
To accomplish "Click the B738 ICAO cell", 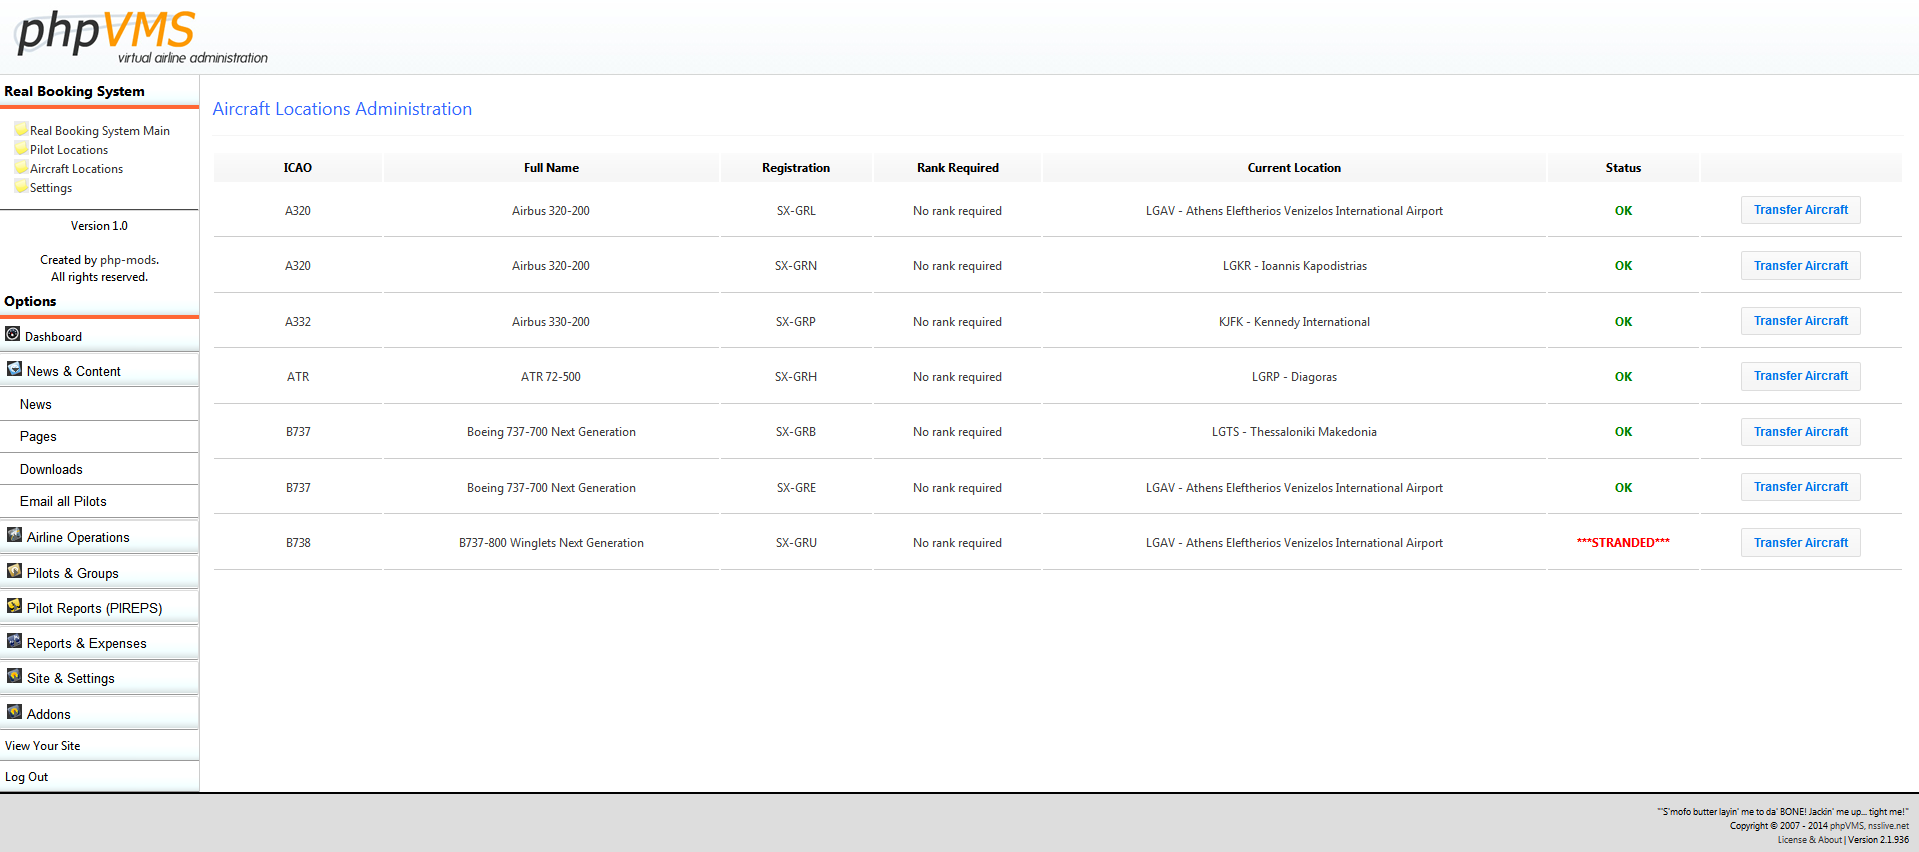I will 298,543.
